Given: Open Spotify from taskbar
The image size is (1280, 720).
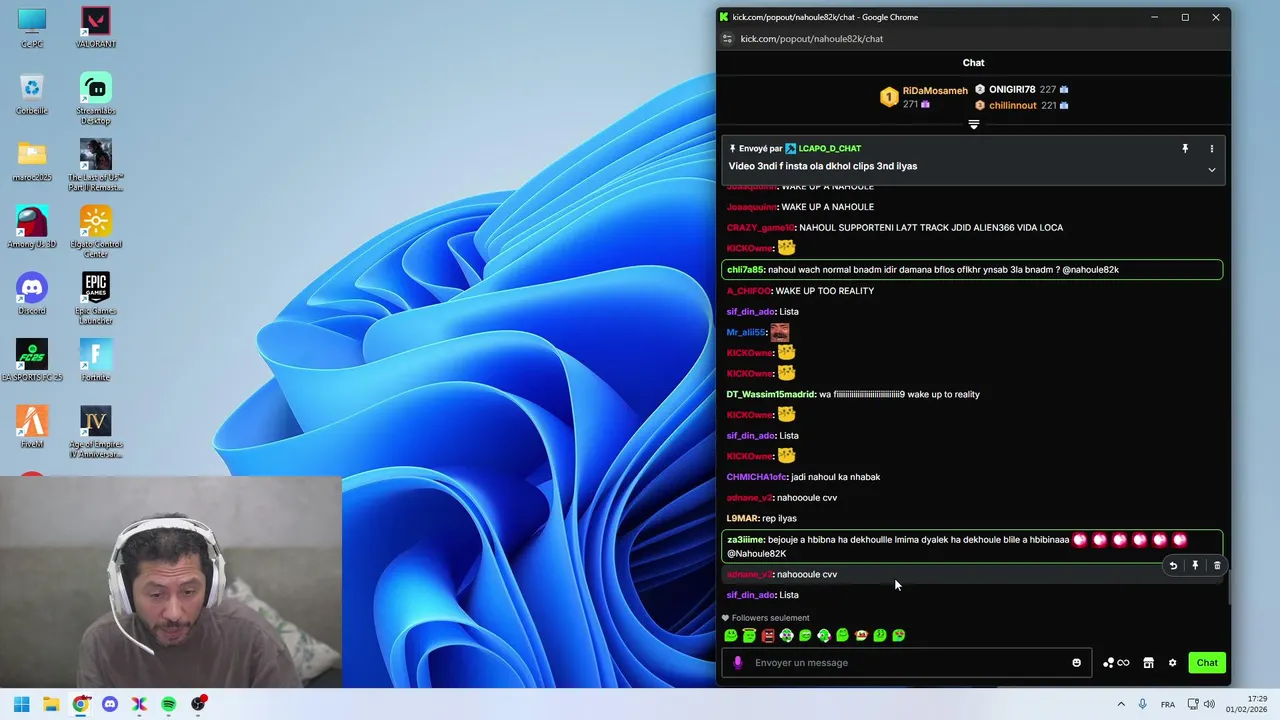Looking at the screenshot, I should pos(169,704).
